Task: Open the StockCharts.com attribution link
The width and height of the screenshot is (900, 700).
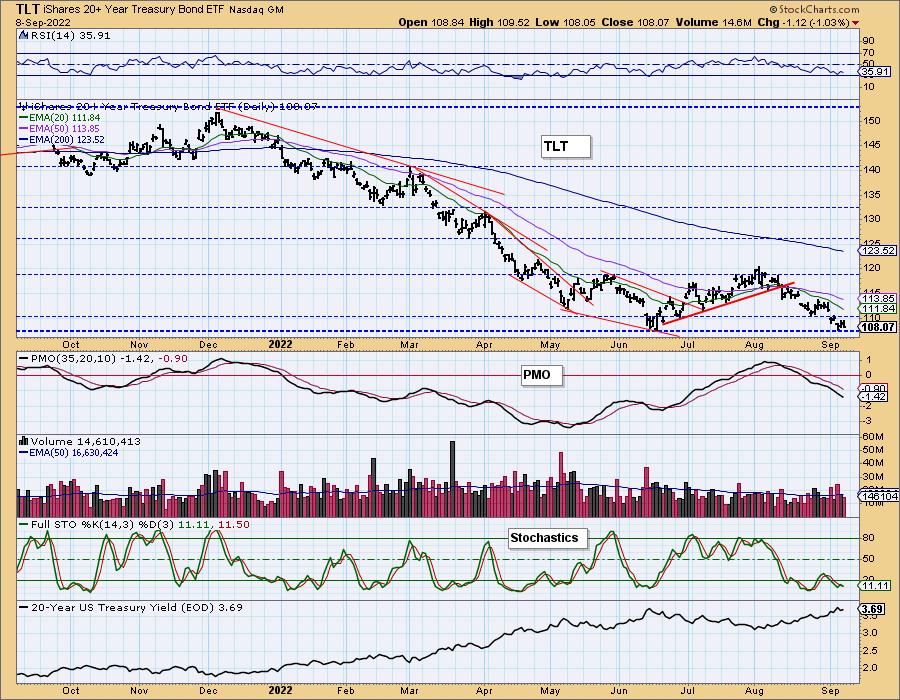Action: coord(814,9)
